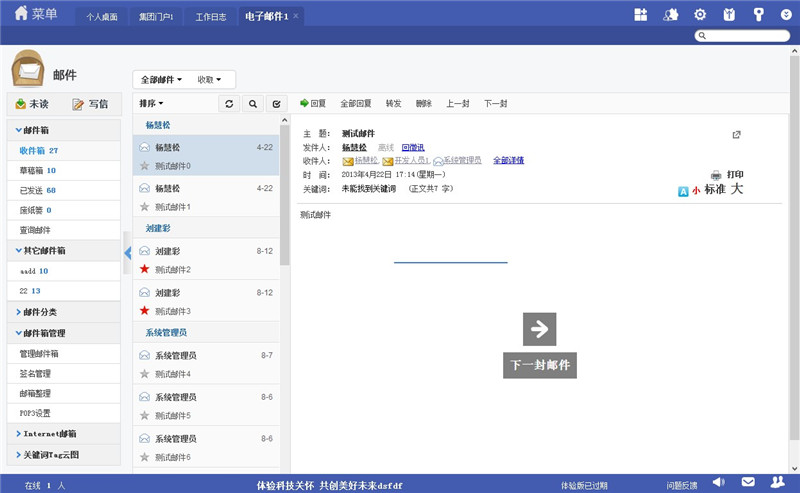Open mail in new window icon
Image resolution: width=800 pixels, height=493 pixels.
(736, 135)
